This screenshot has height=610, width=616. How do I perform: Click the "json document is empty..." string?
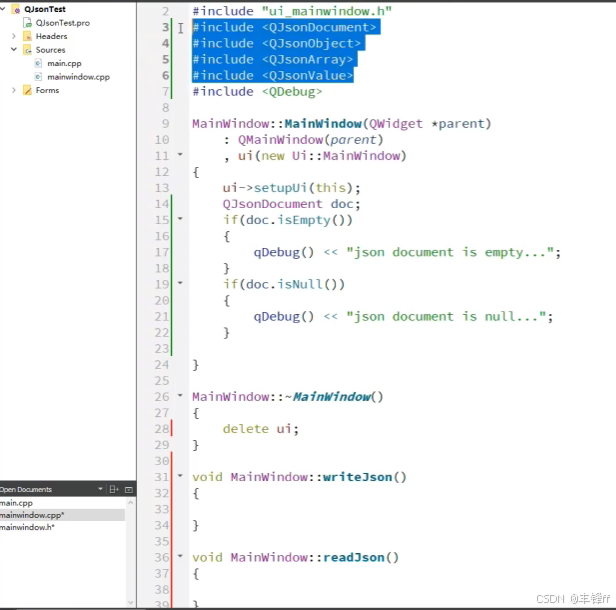450,253
